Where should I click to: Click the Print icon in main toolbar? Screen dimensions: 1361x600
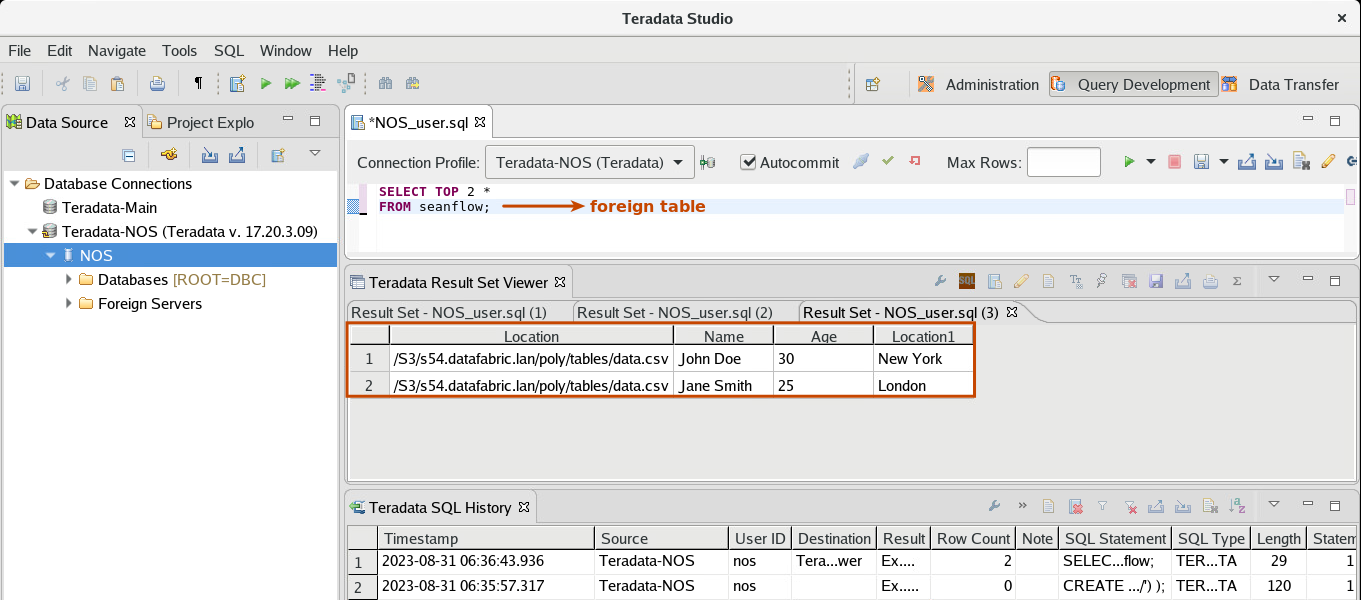(158, 84)
